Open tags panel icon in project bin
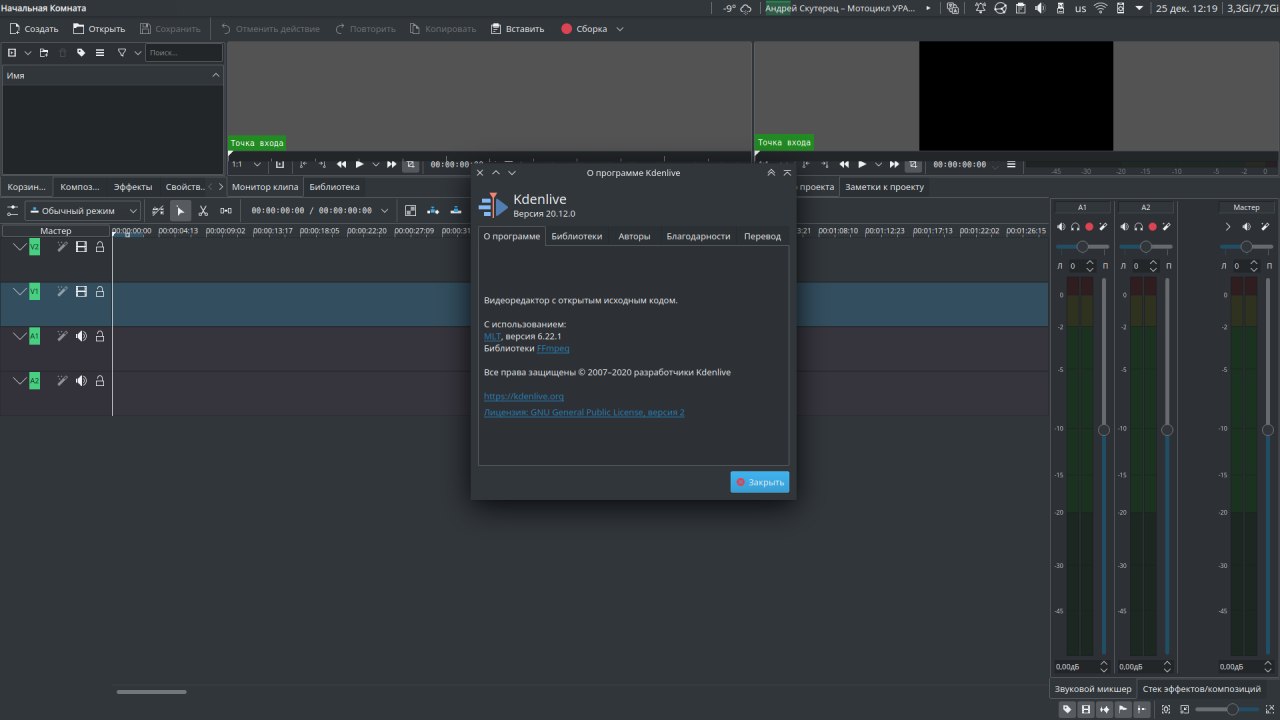This screenshot has width=1280, height=720. coord(81,52)
